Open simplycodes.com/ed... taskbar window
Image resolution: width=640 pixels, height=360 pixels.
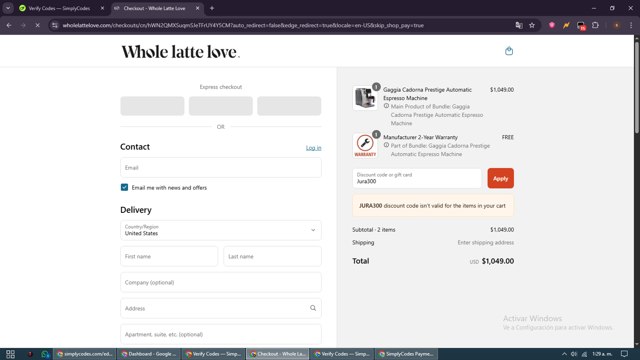(84, 354)
